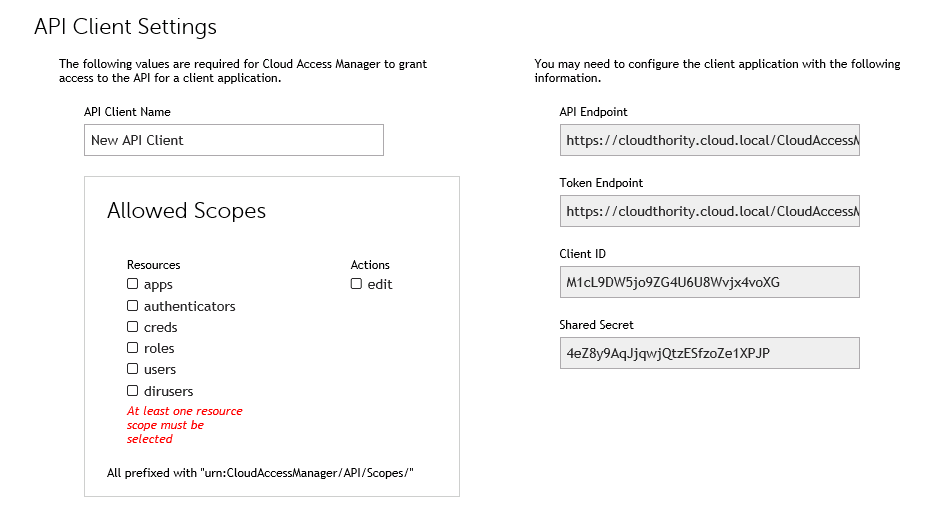Select the roles resource checkbox

click(x=132, y=348)
